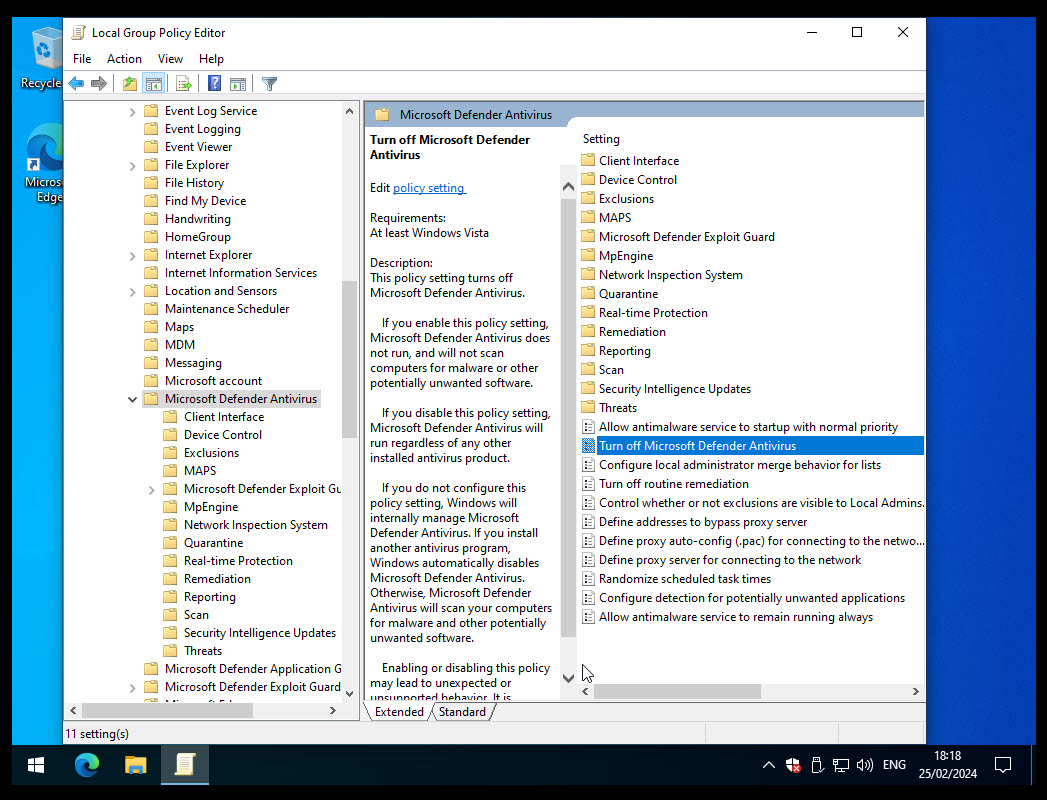Collapse the Microsoft Defender Antivirus node
This screenshot has height=800, width=1047.
(132, 398)
